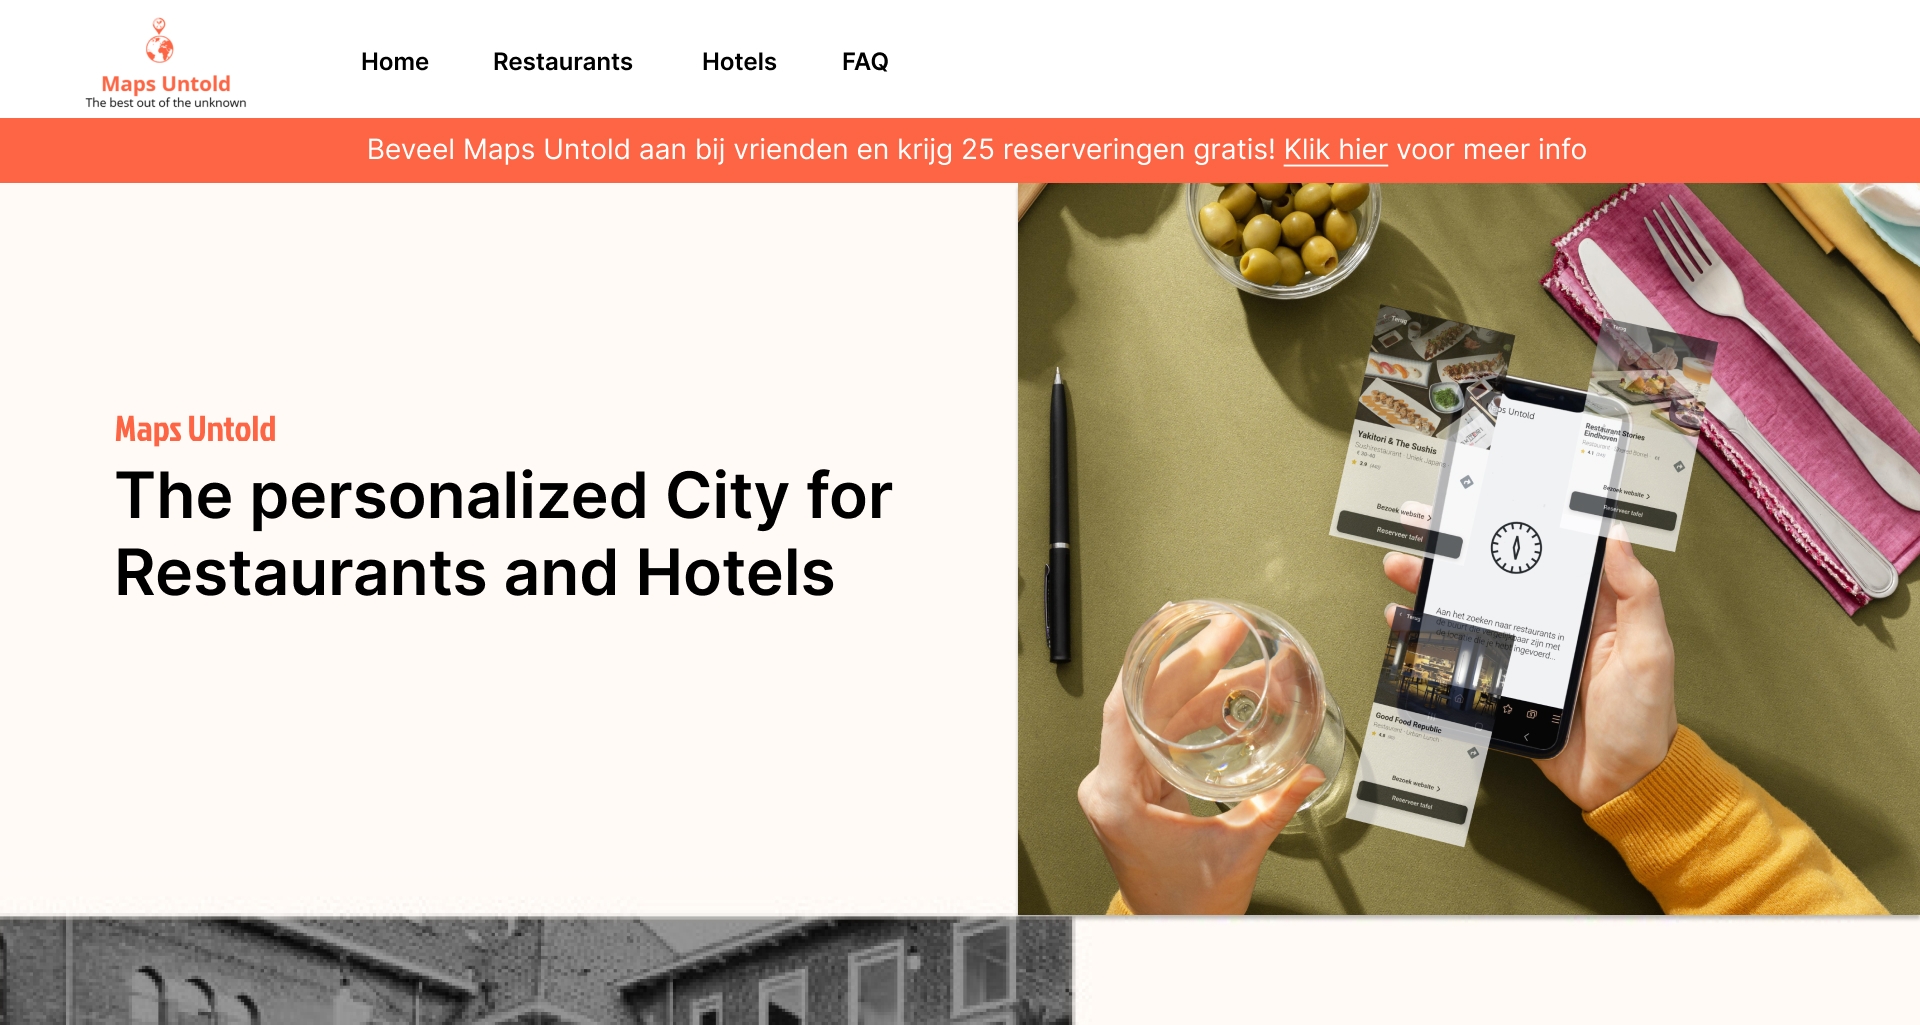This screenshot has height=1025, width=1920.
Task: Open the Home page from the navigation
Action: [x=395, y=62]
